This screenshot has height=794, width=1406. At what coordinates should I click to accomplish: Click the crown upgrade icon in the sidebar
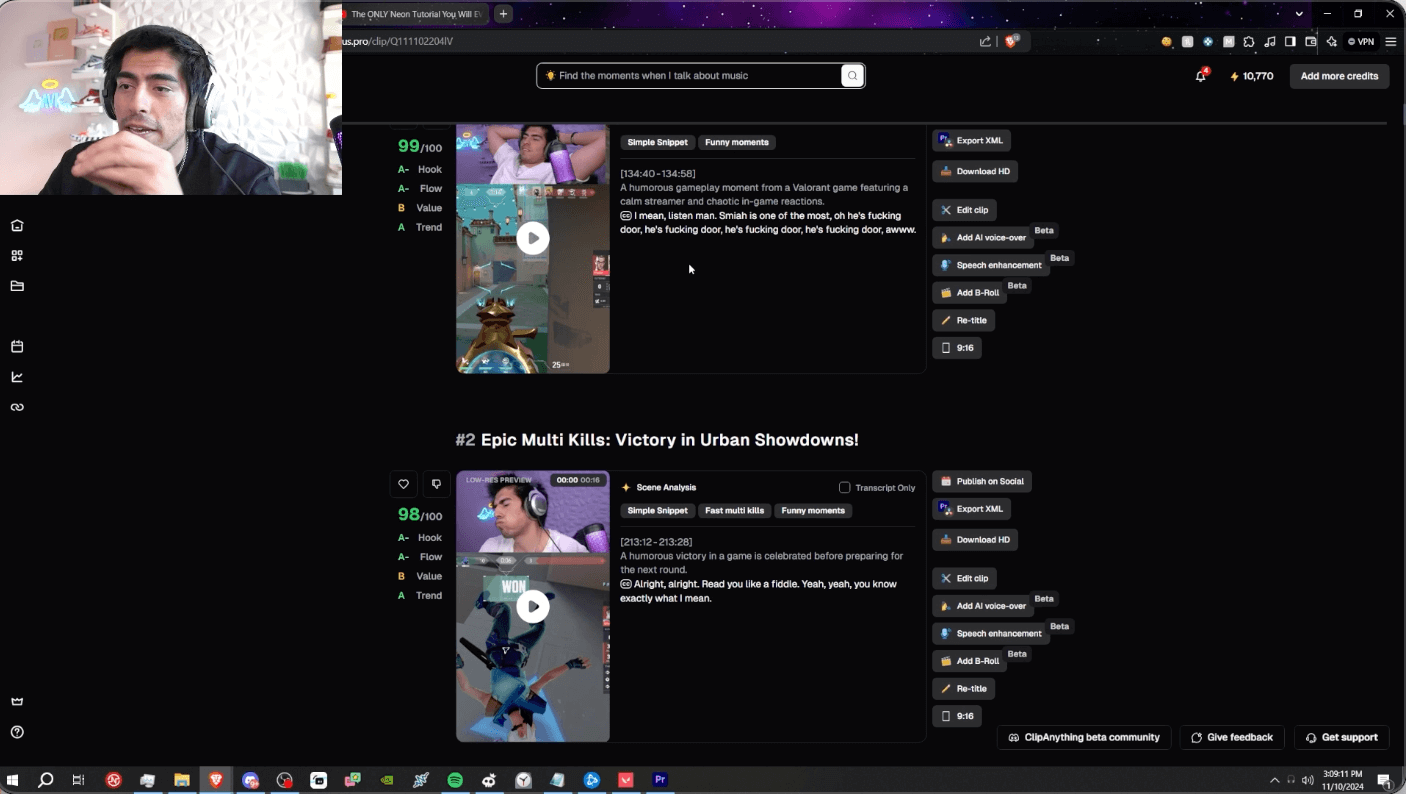(x=17, y=701)
